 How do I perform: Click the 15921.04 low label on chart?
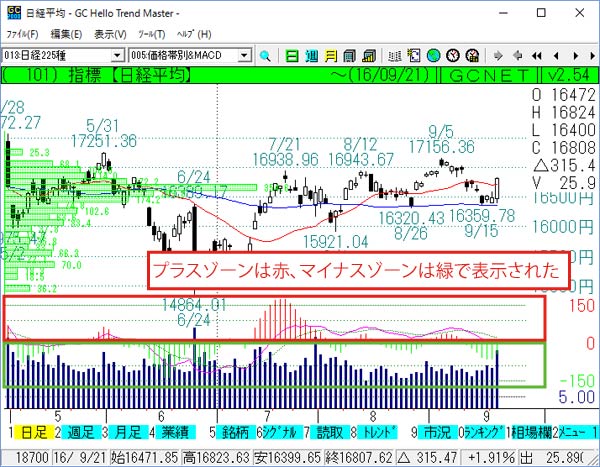336,242
